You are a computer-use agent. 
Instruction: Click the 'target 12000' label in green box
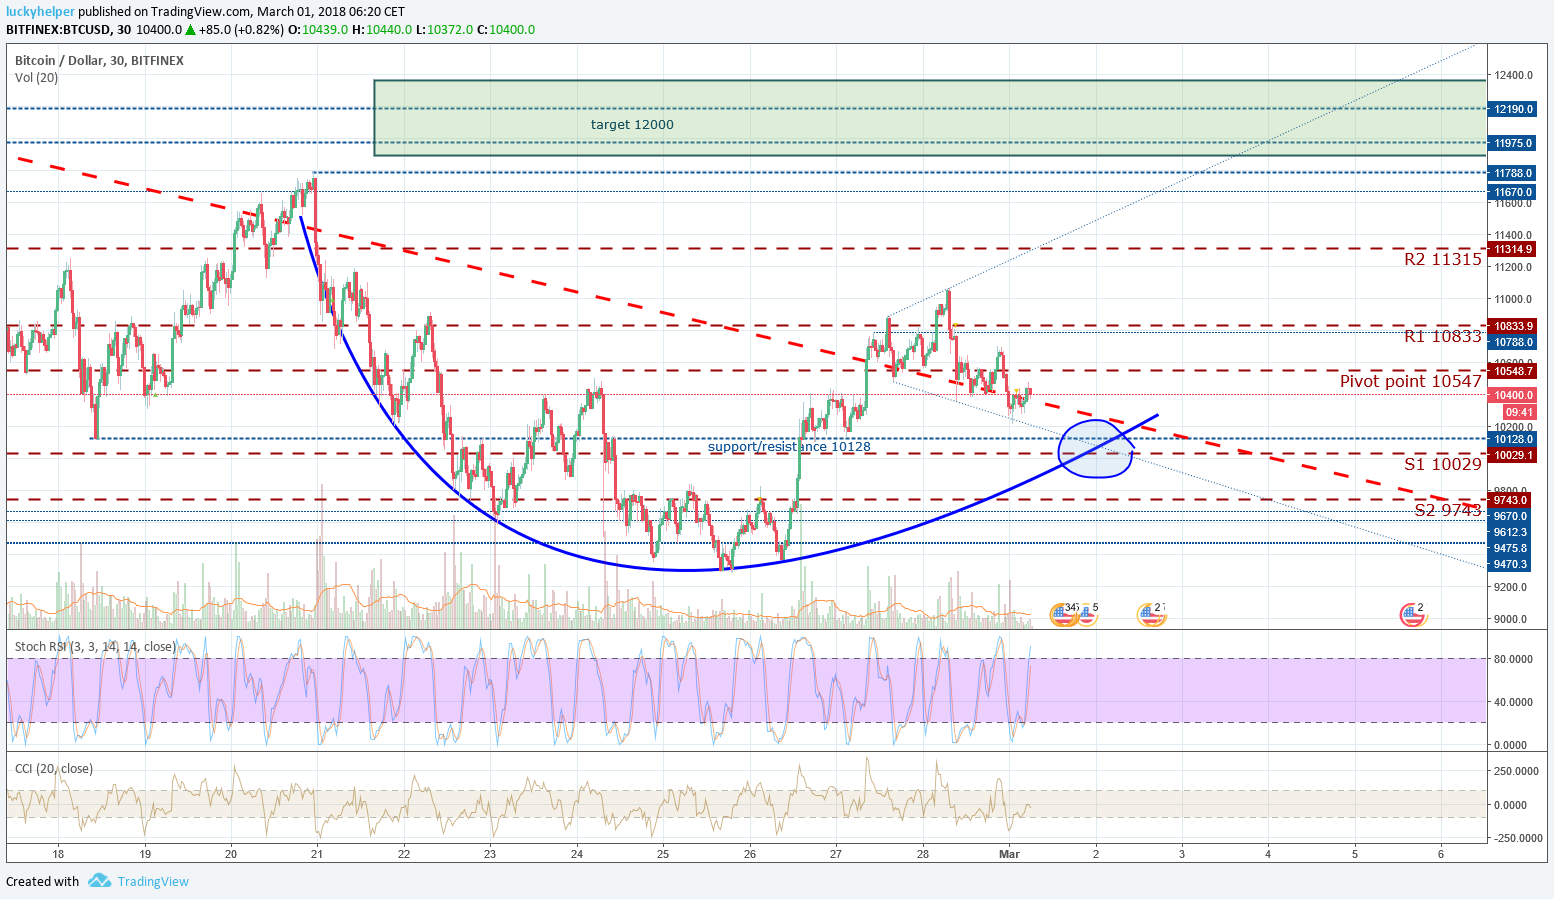click(632, 125)
